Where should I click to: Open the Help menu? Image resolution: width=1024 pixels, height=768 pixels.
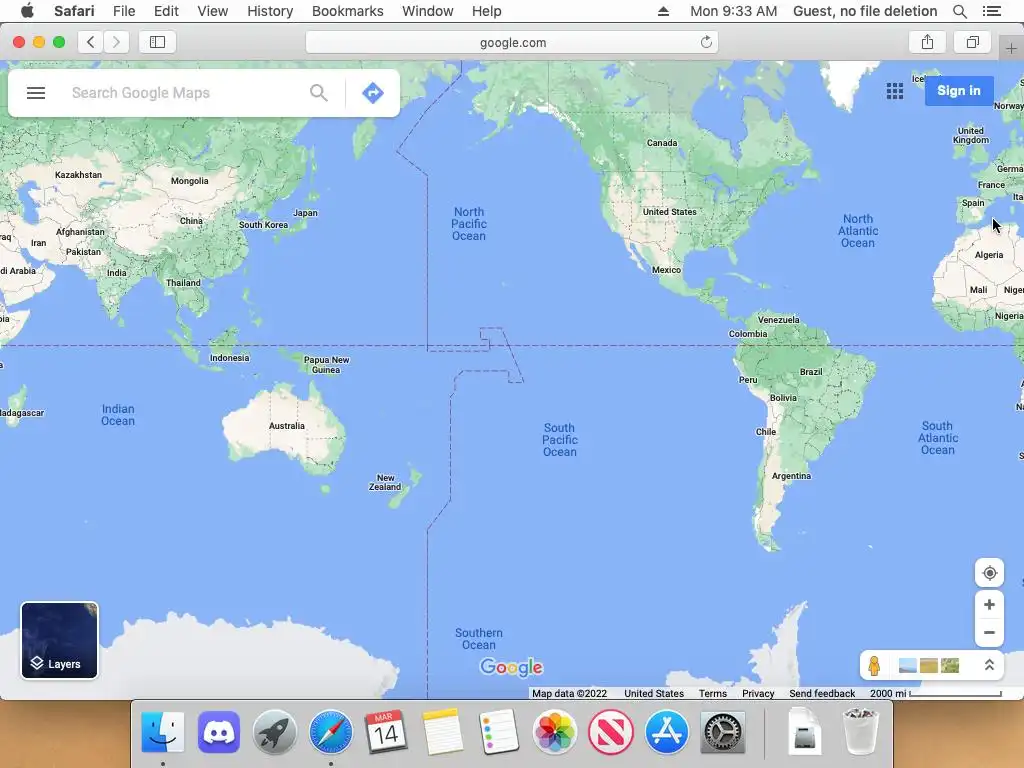point(487,11)
